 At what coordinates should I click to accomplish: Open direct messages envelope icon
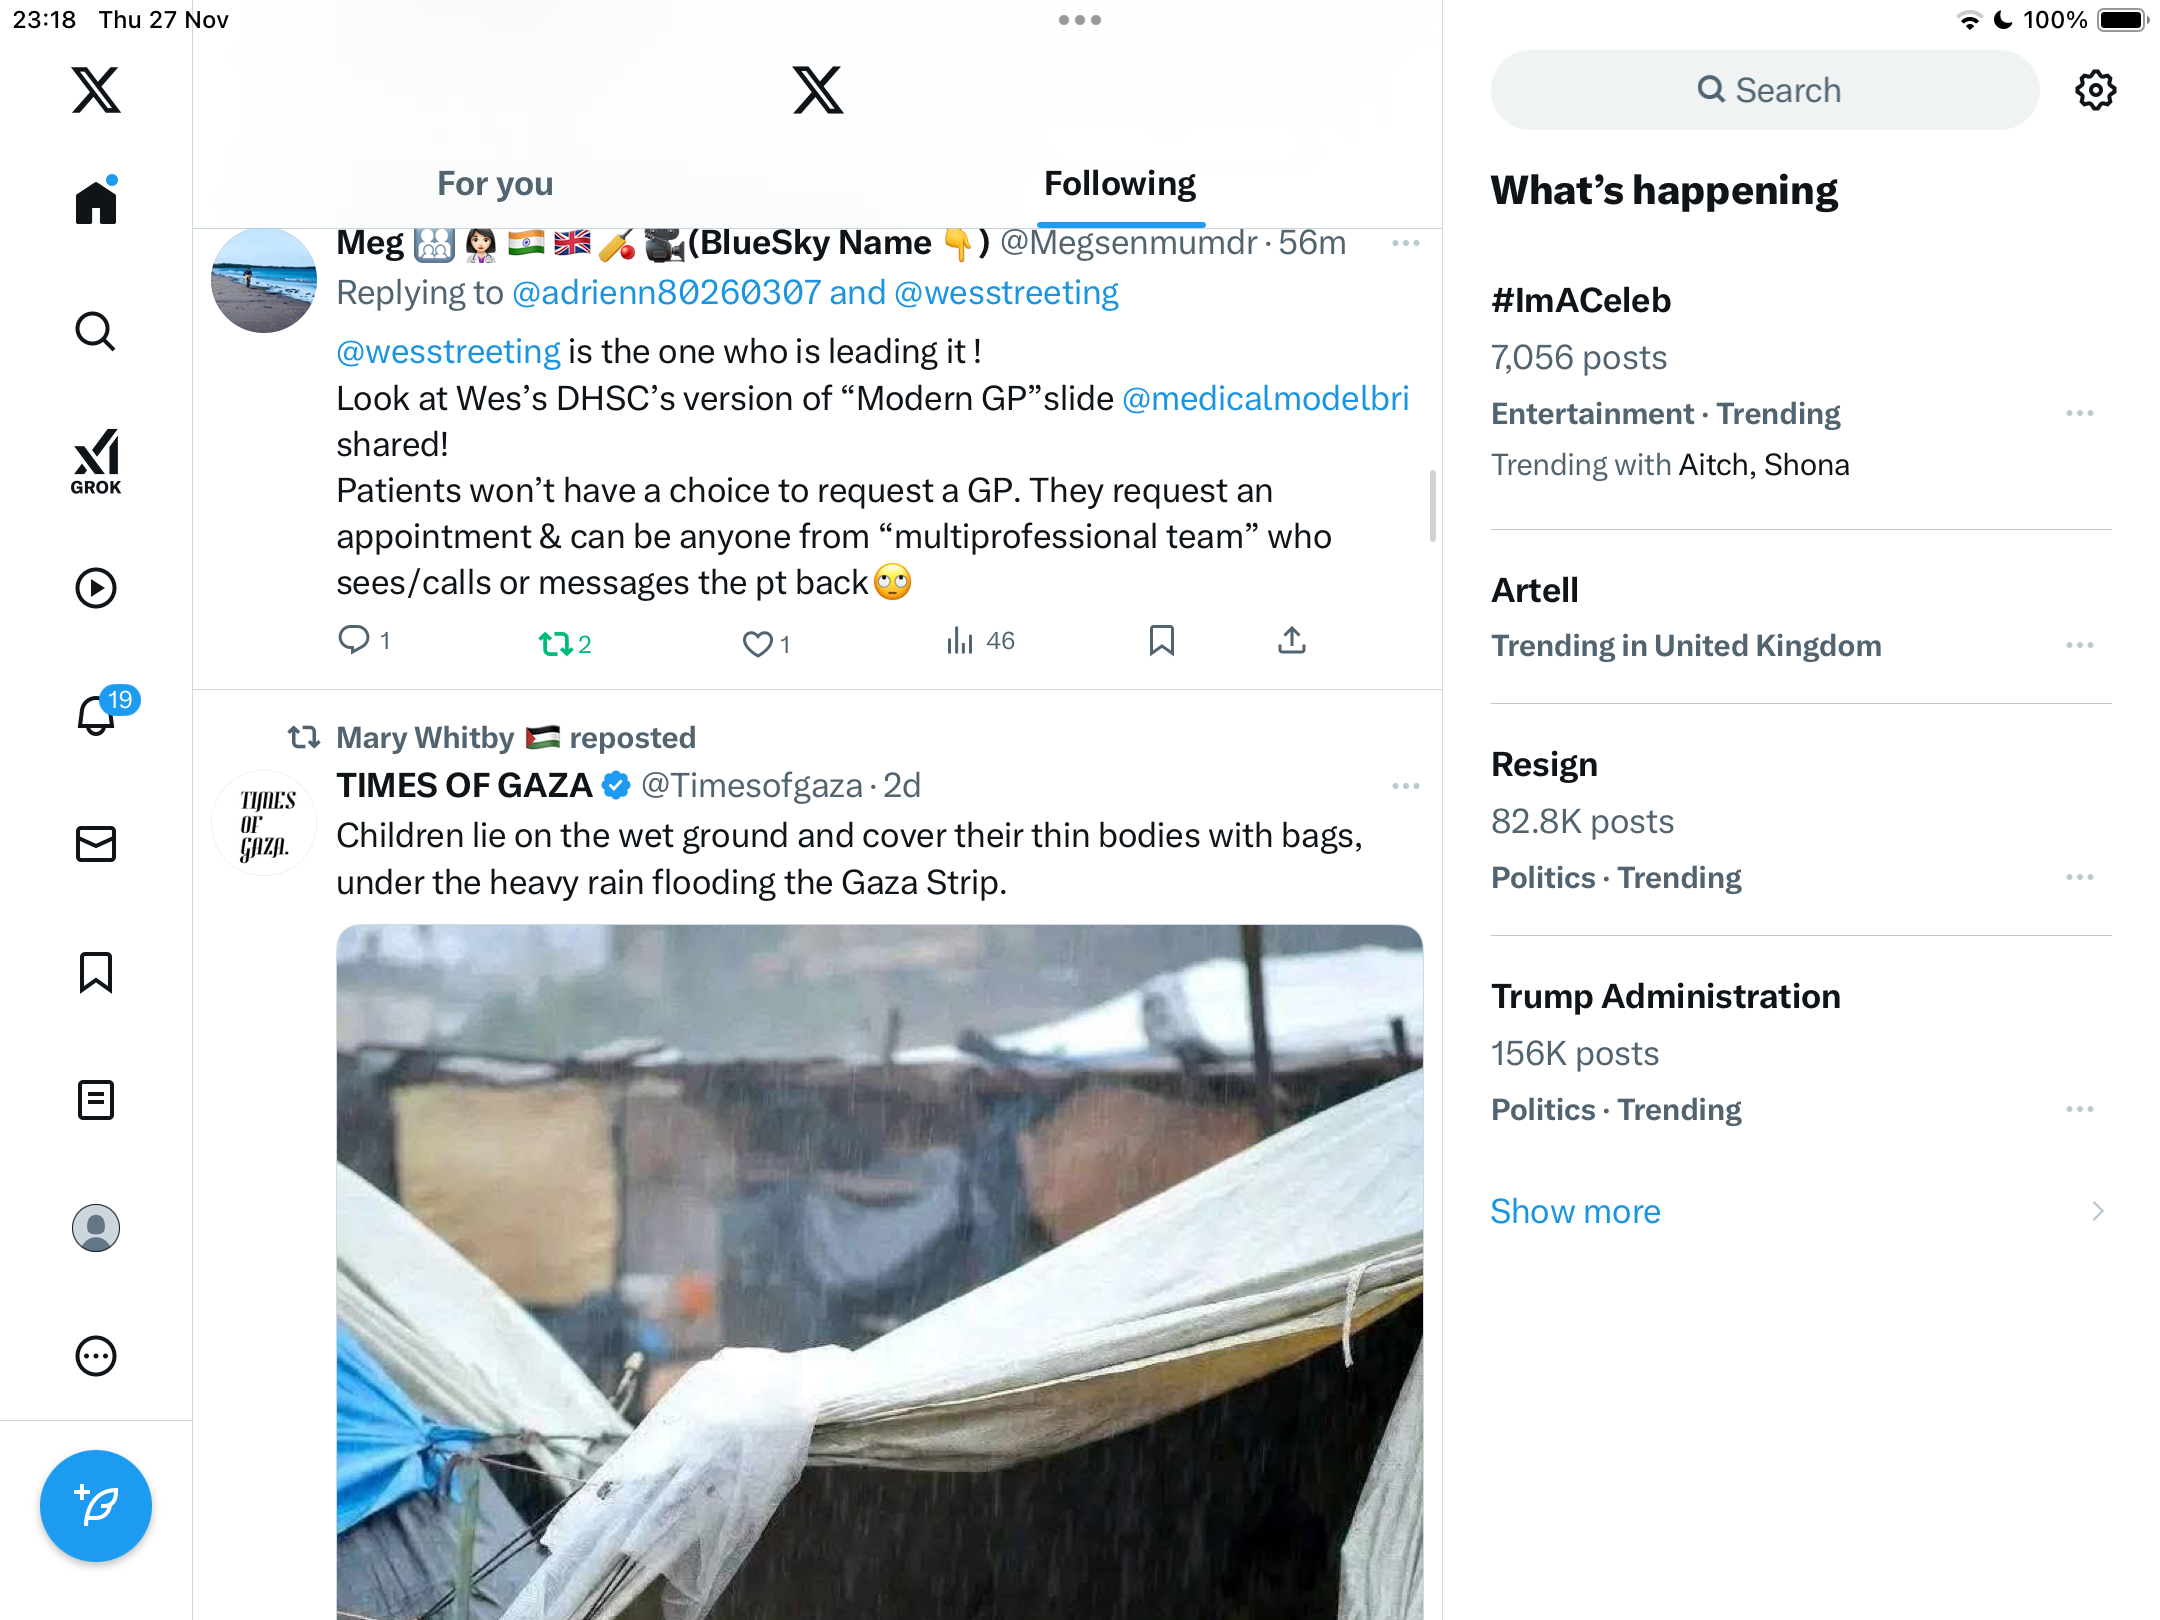click(96, 844)
